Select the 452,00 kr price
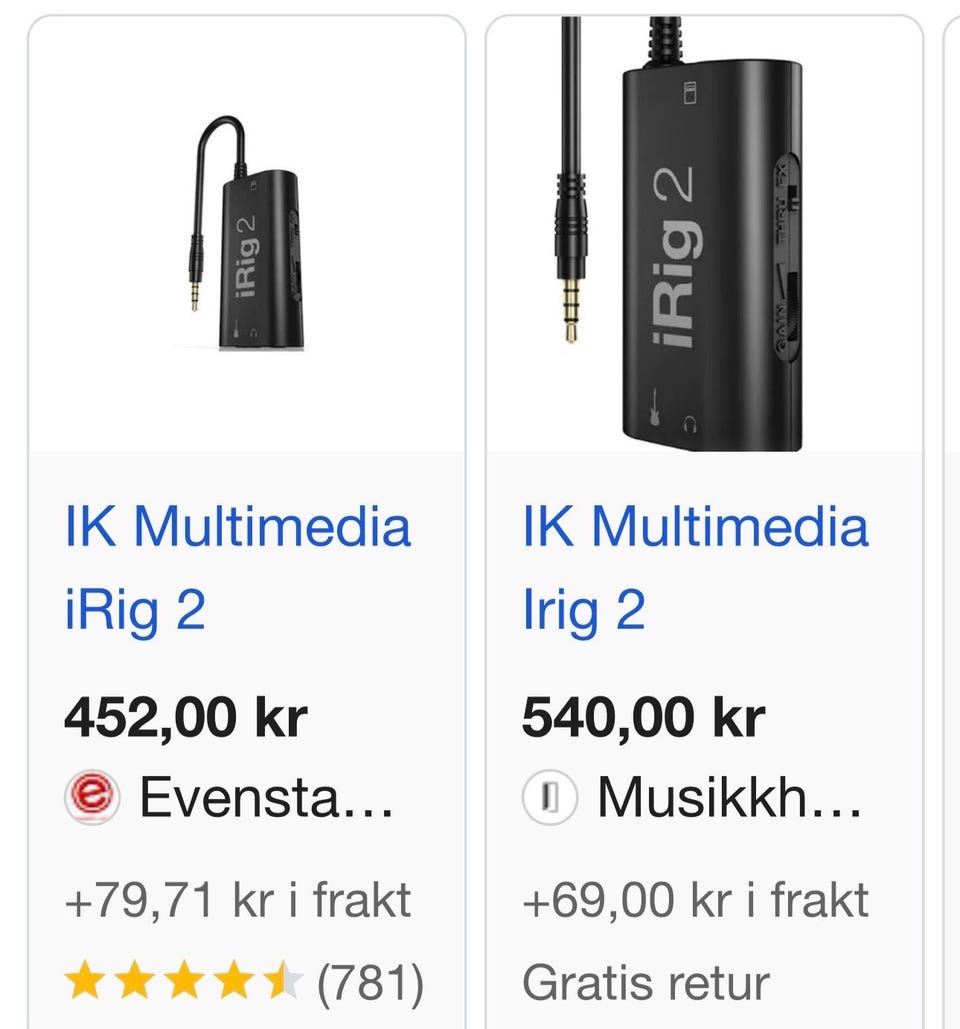The image size is (960, 1029). point(186,717)
